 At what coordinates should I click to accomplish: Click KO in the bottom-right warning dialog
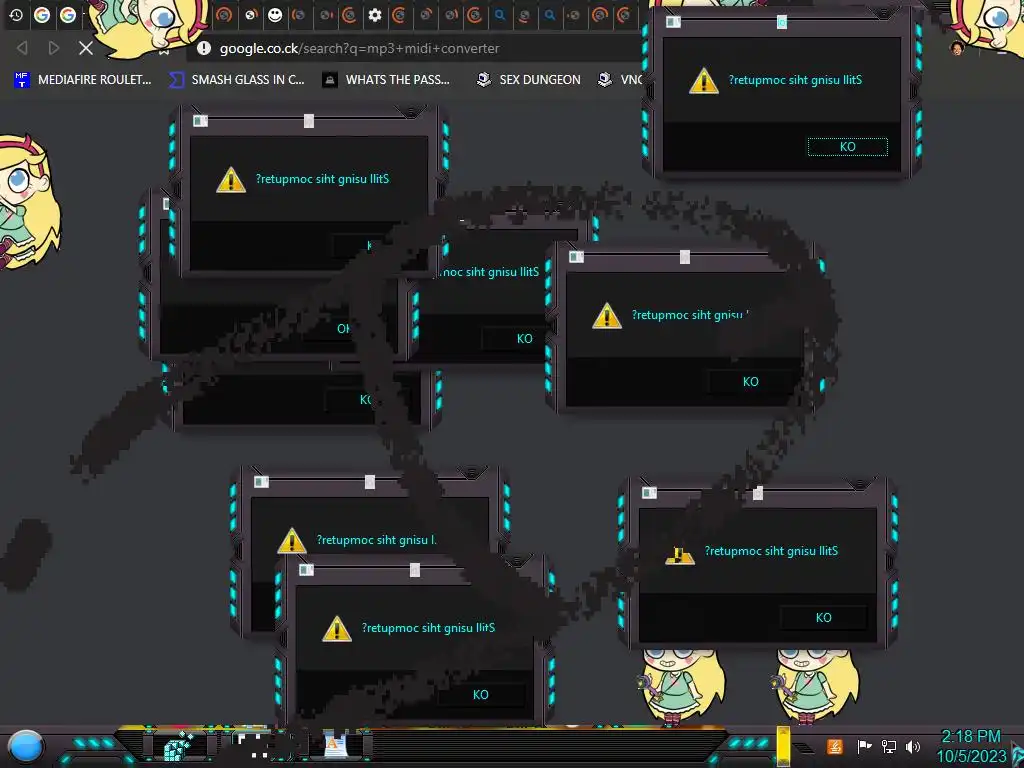click(x=824, y=617)
